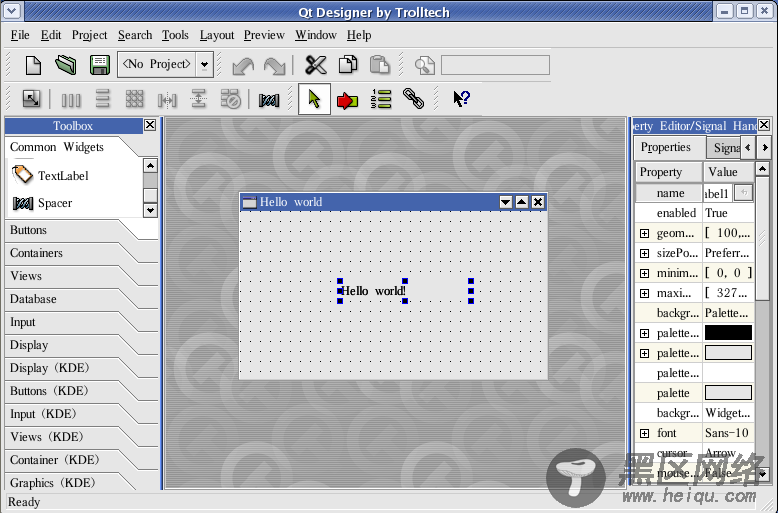
Task: Add a spacer from the layout toolbar
Action: 269,100
